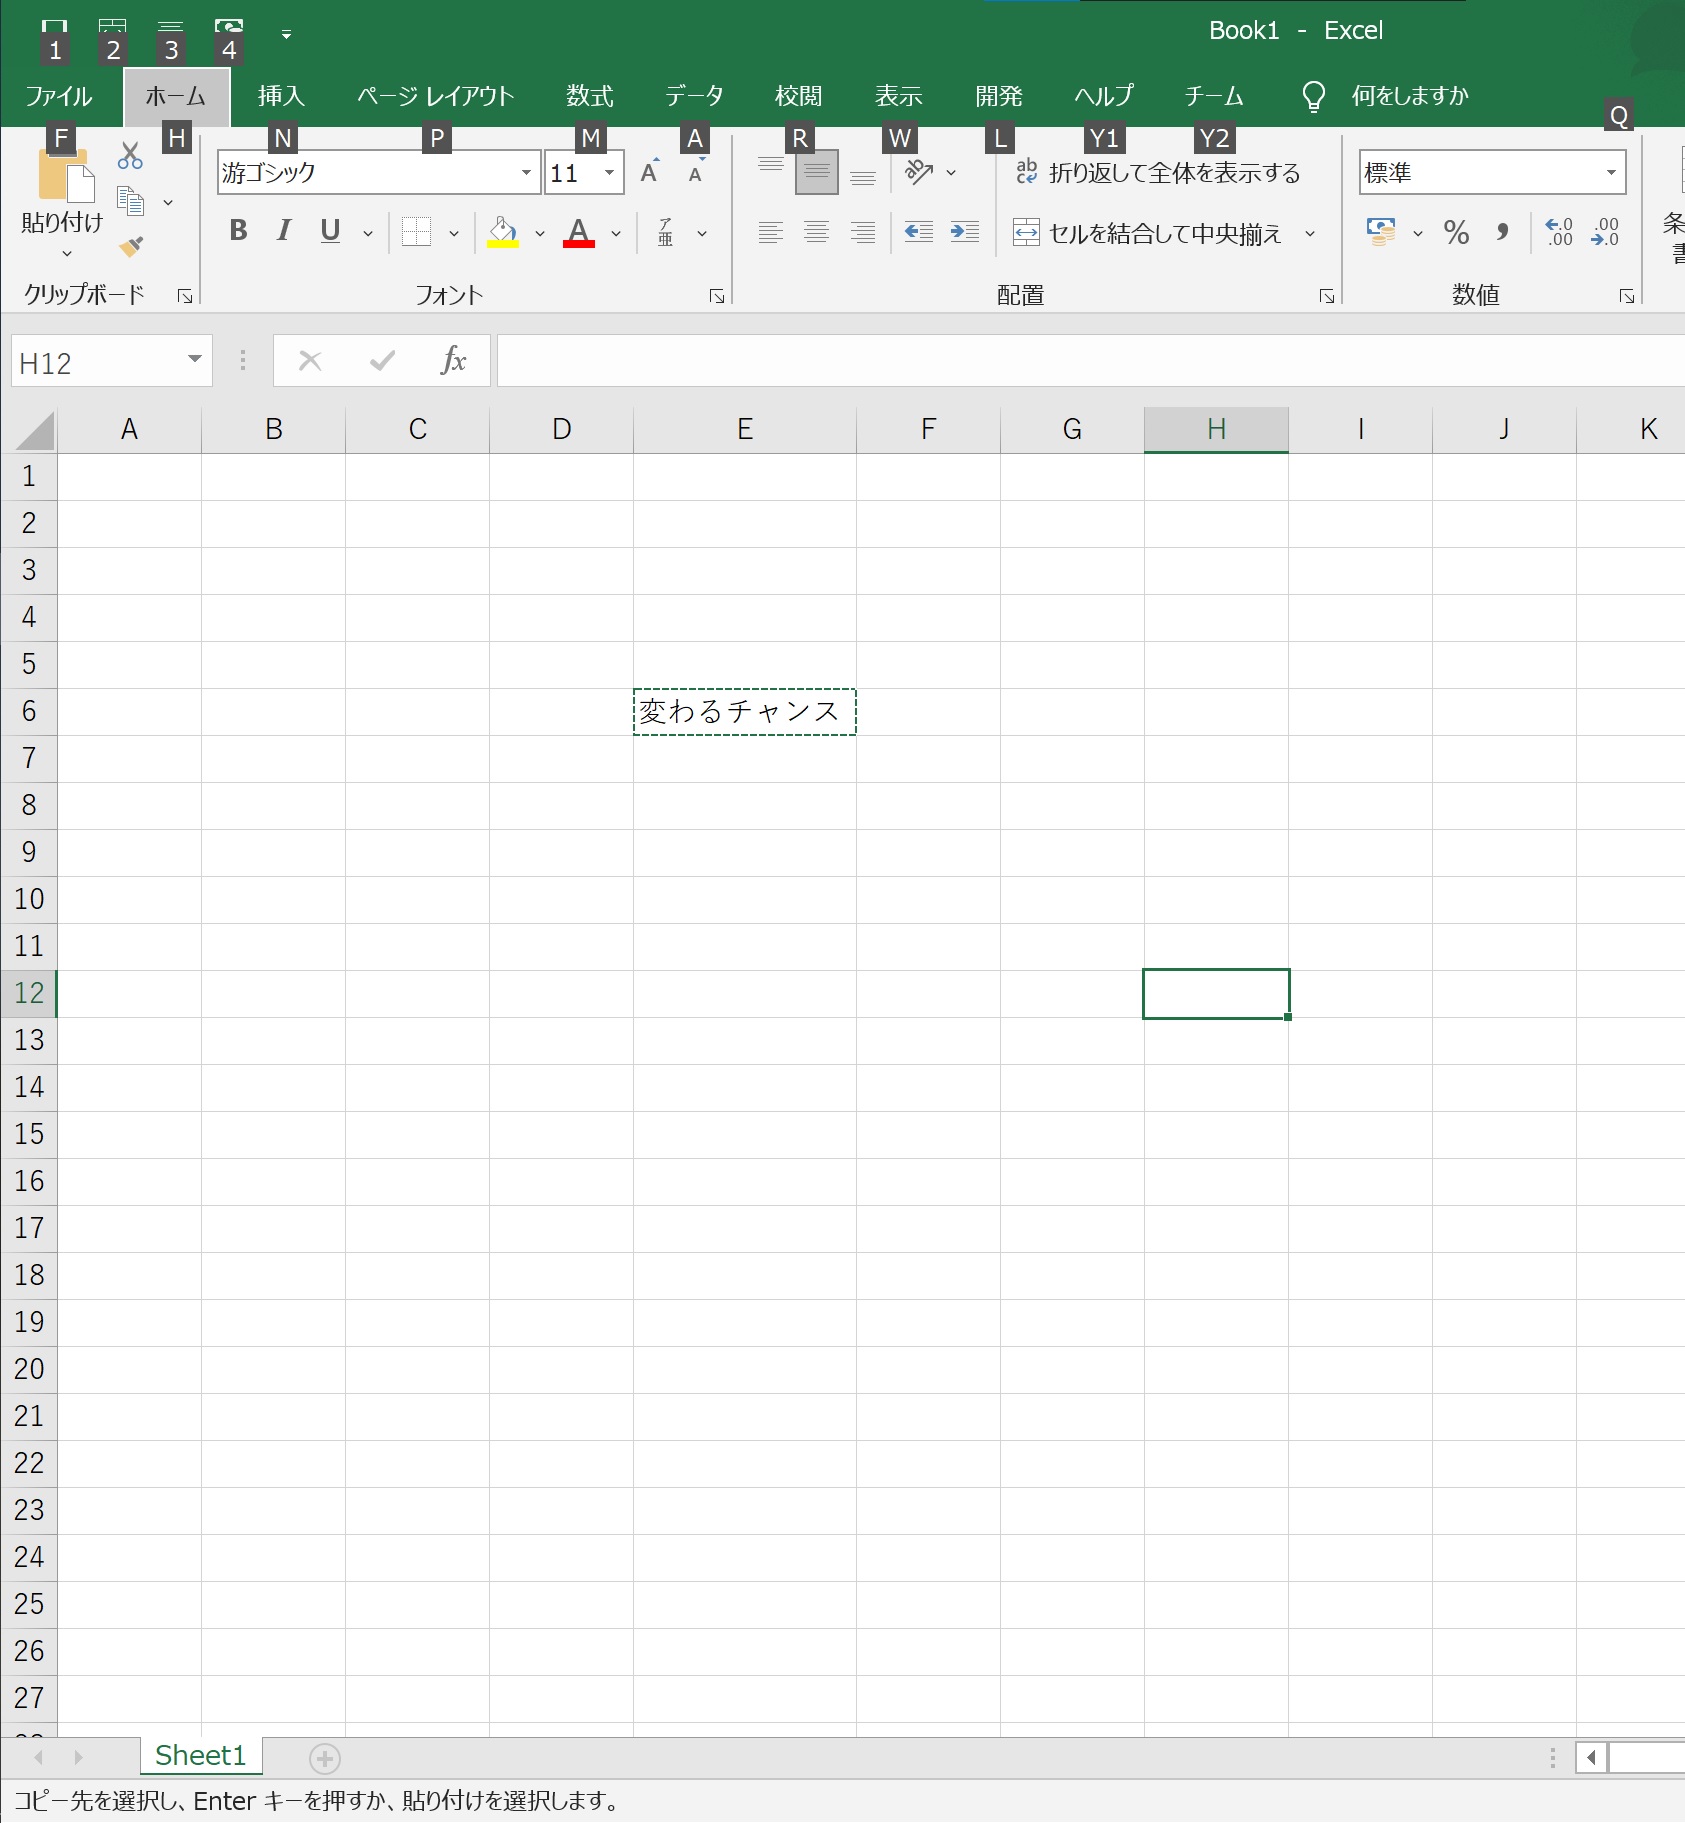This screenshot has height=1823, width=1685.
Task: Expand the underline style dropdown arrow
Action: point(368,233)
